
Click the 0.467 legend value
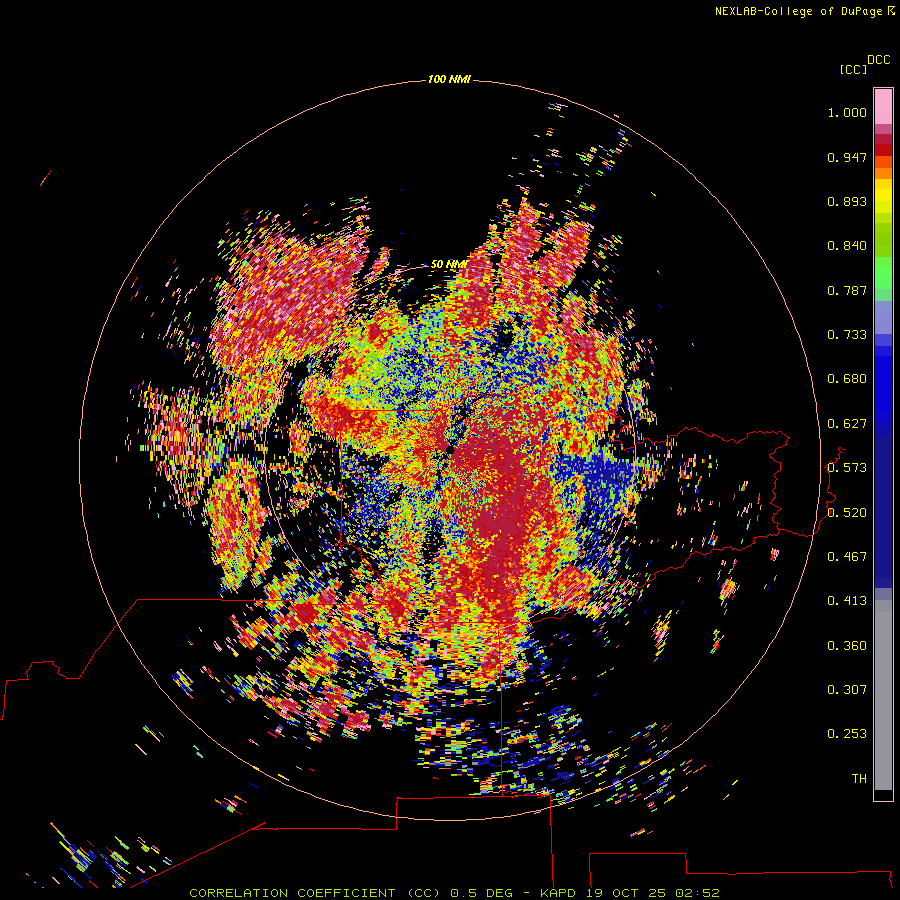(847, 557)
